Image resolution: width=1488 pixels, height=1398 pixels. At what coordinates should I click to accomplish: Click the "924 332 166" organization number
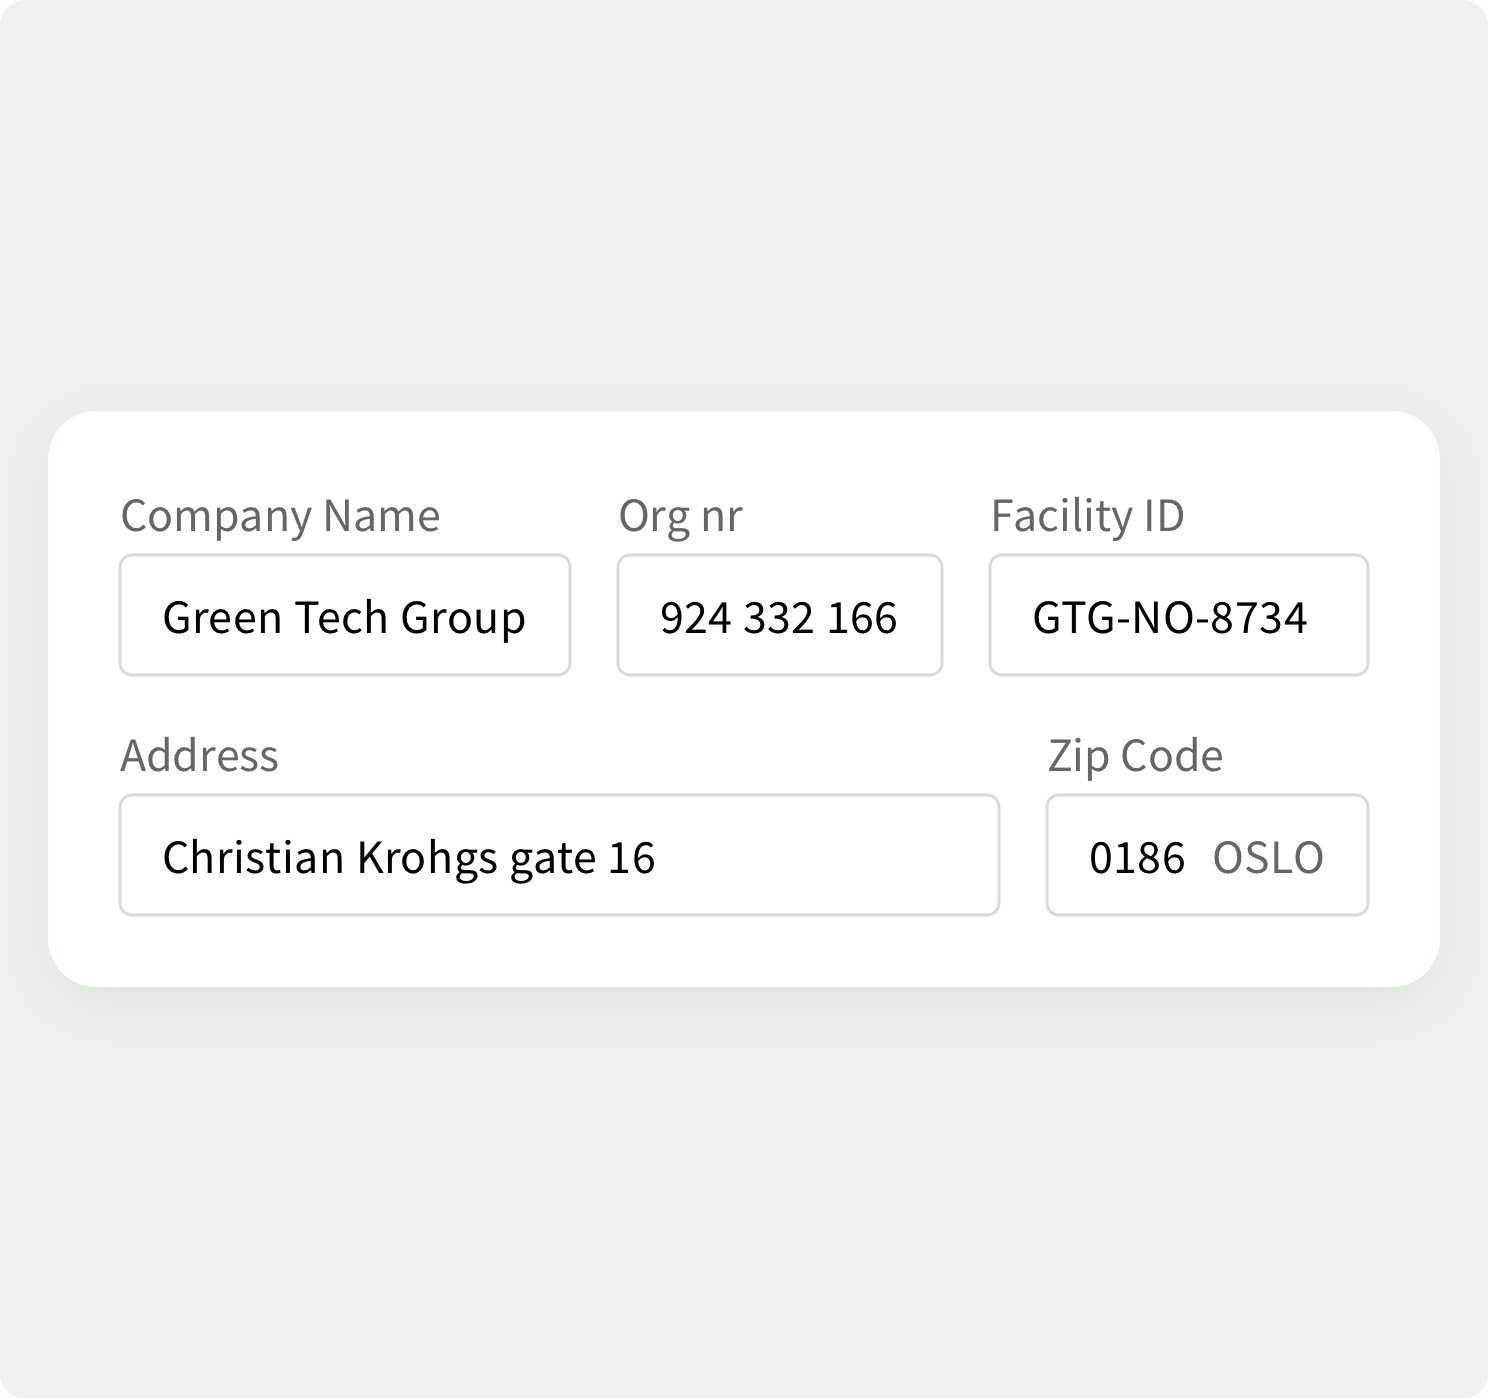pyautogui.click(x=778, y=618)
